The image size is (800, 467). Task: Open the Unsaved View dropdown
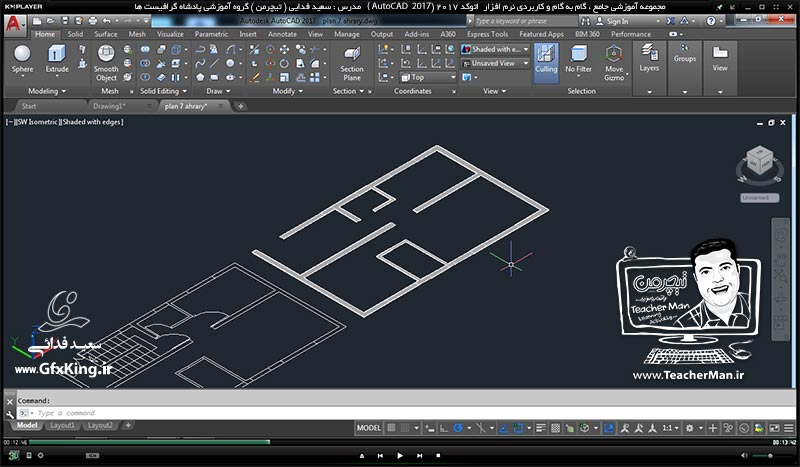pyautogui.click(x=495, y=63)
